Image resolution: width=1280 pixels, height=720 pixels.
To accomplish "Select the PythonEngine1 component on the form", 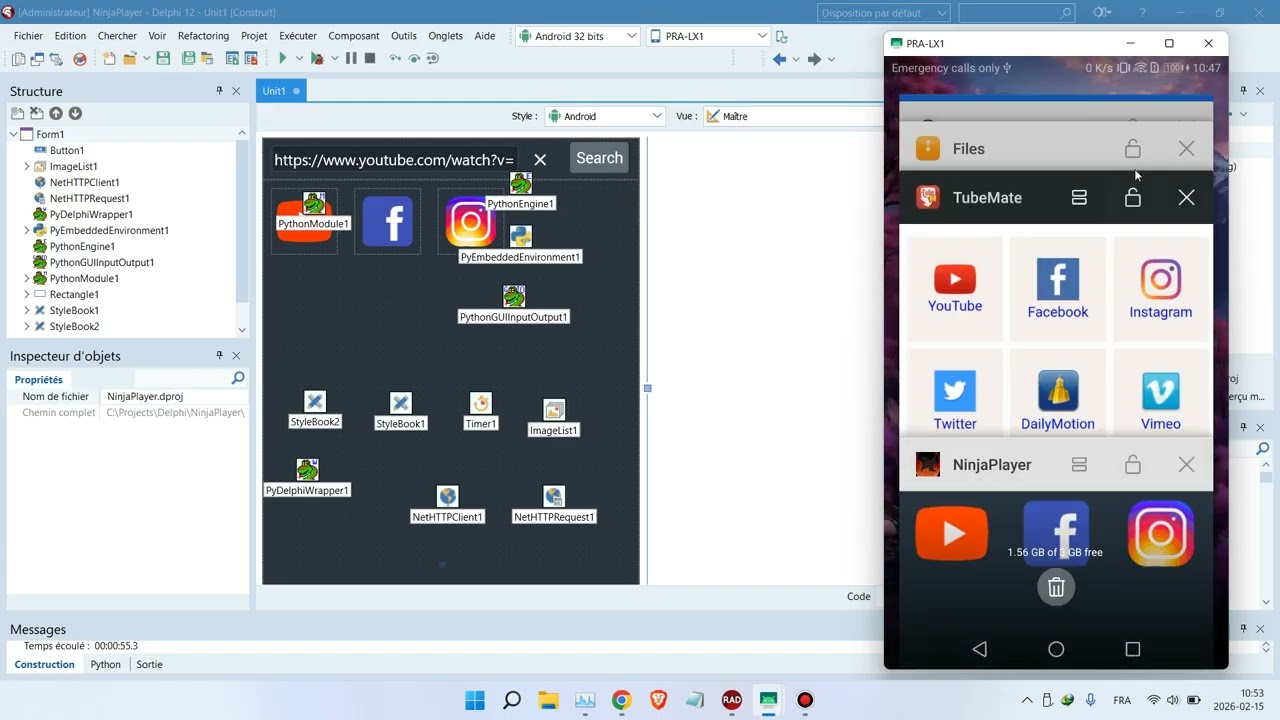I will [x=520, y=184].
